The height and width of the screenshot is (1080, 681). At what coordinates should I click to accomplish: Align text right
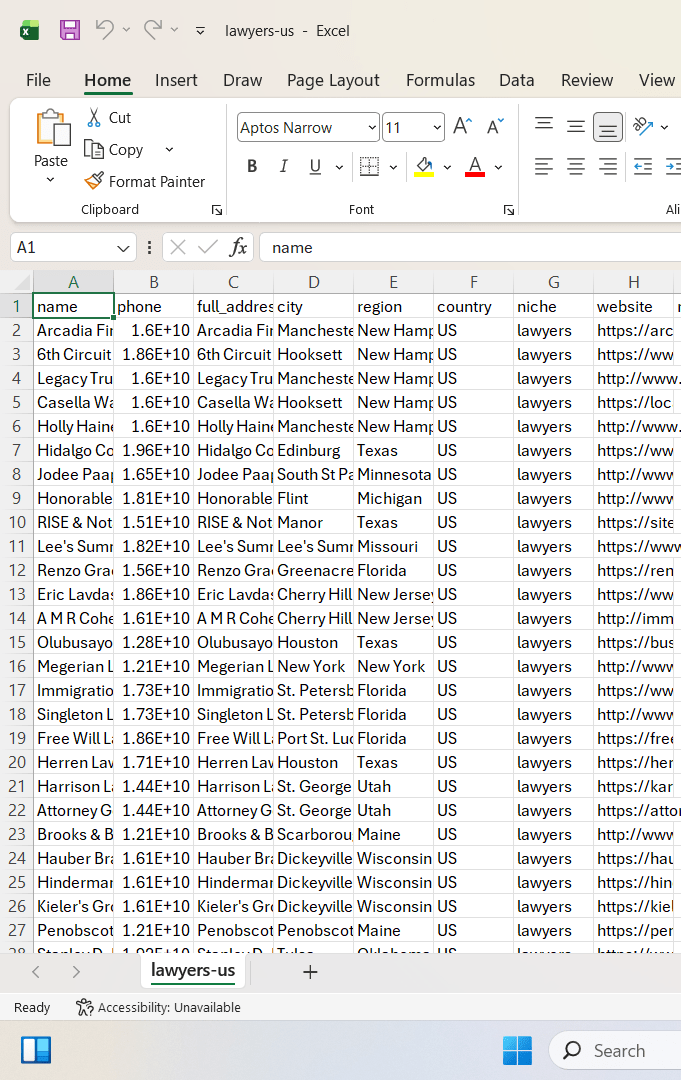(x=607, y=166)
